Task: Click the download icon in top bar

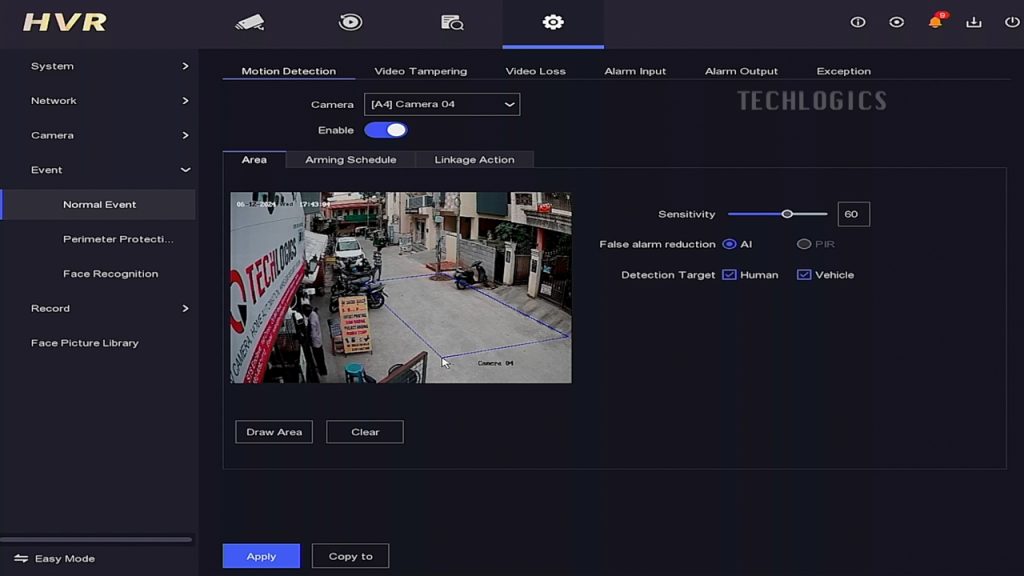Action: (x=973, y=22)
